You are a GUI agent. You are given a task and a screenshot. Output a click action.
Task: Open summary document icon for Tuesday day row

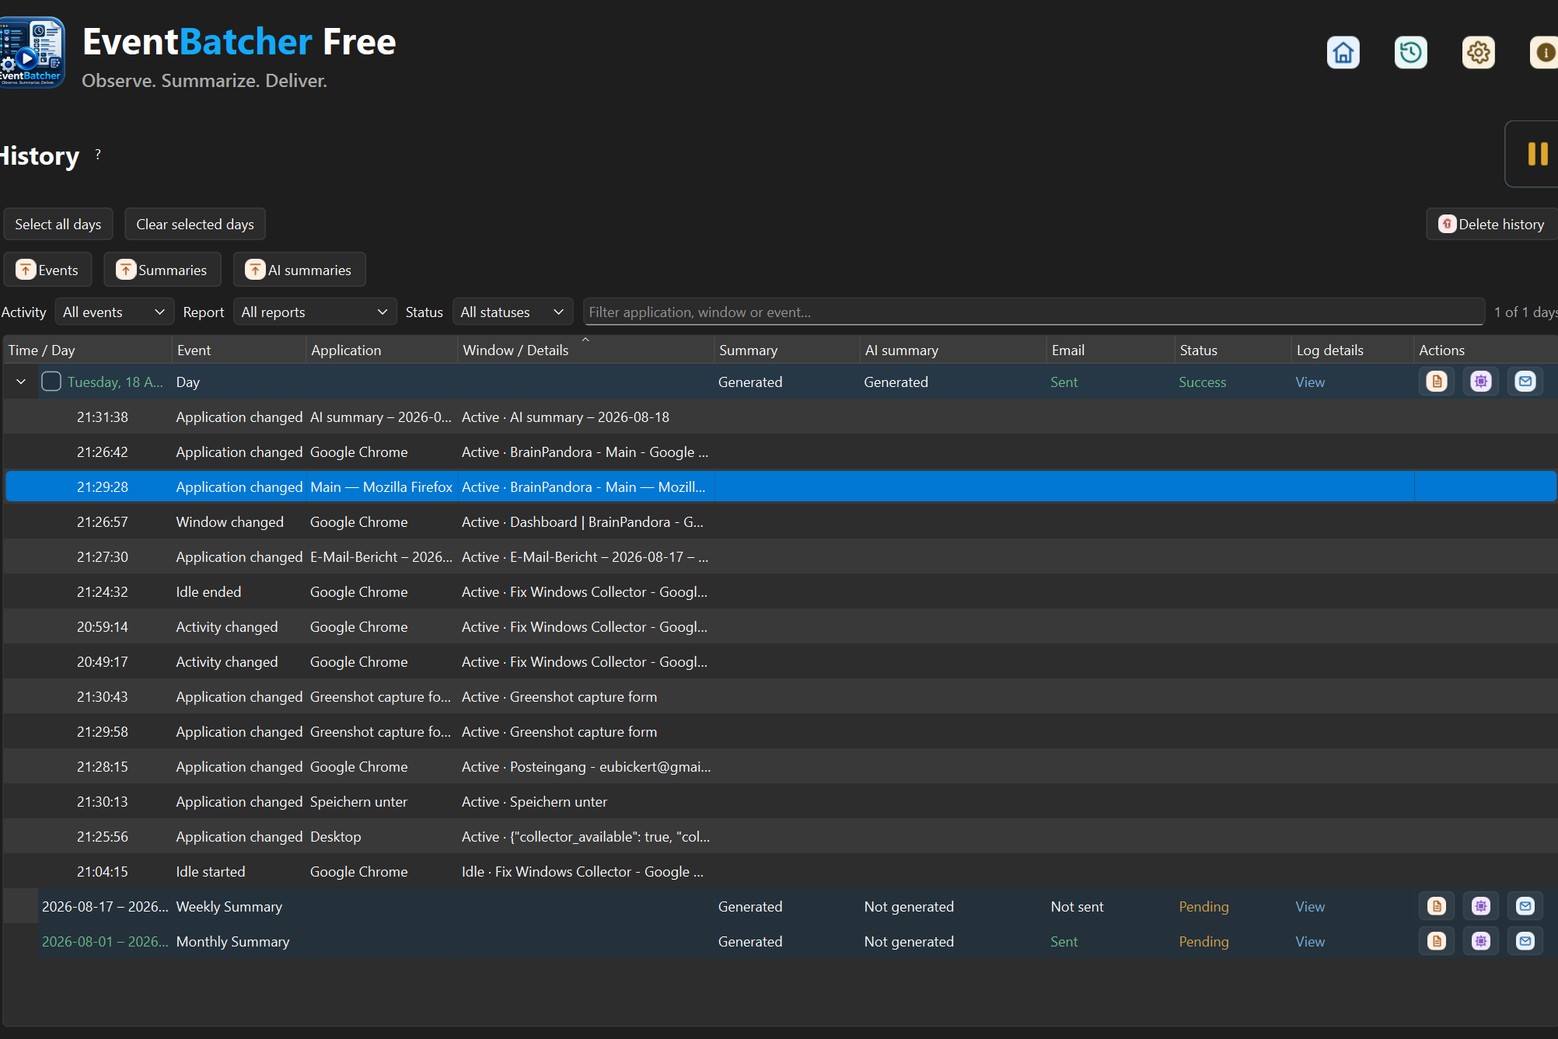1437,382
